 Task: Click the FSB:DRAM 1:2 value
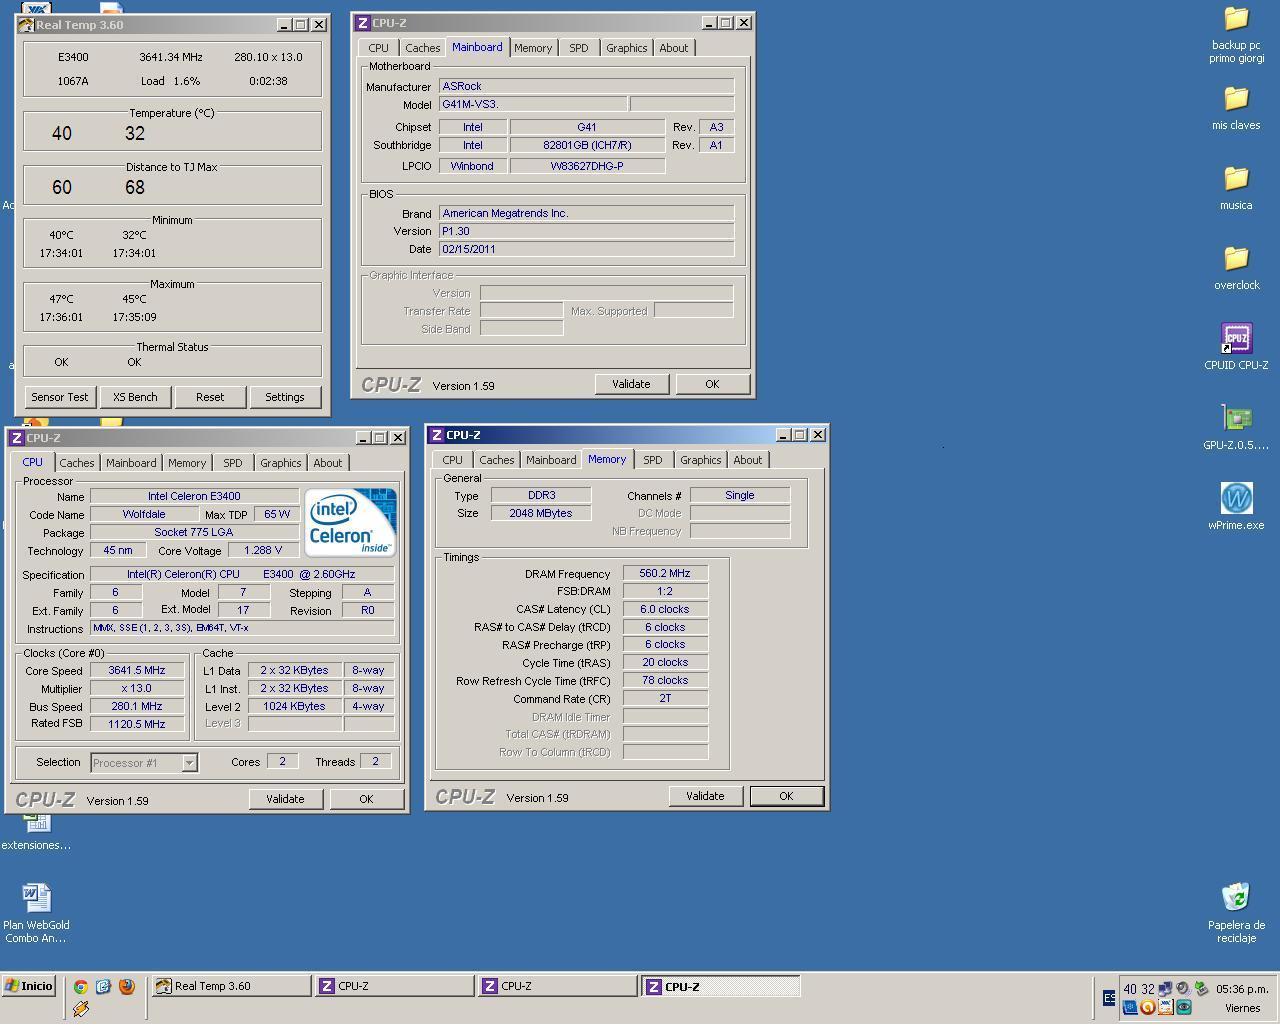(x=665, y=591)
